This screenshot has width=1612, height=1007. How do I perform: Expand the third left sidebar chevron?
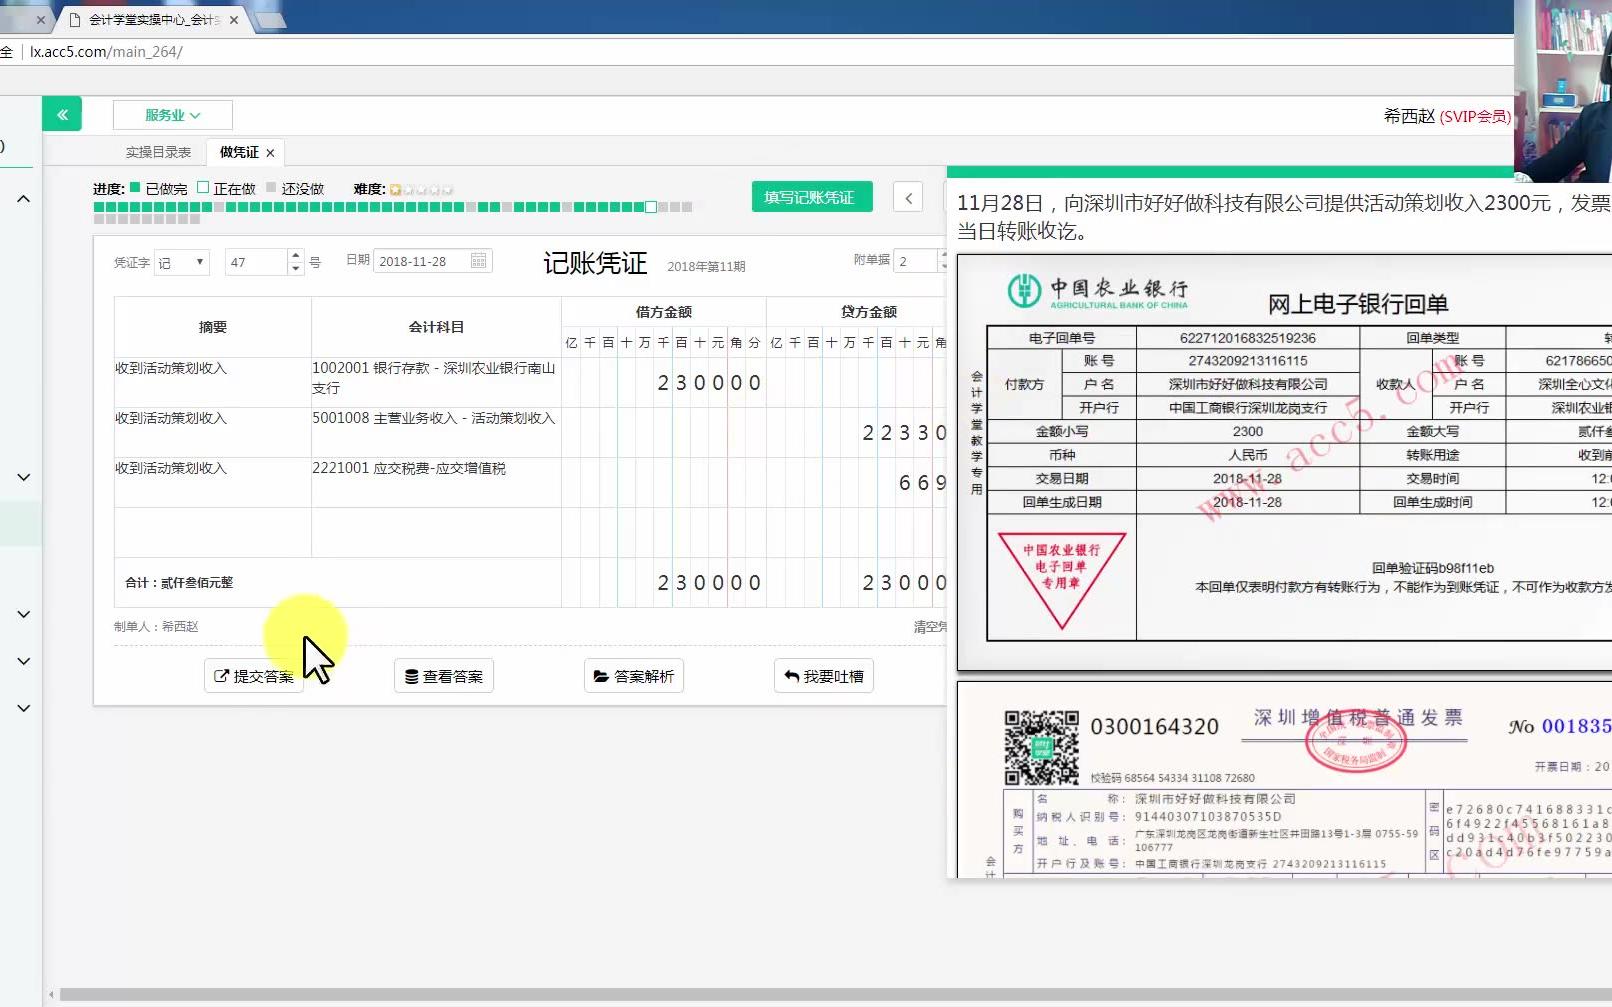pyautogui.click(x=24, y=614)
